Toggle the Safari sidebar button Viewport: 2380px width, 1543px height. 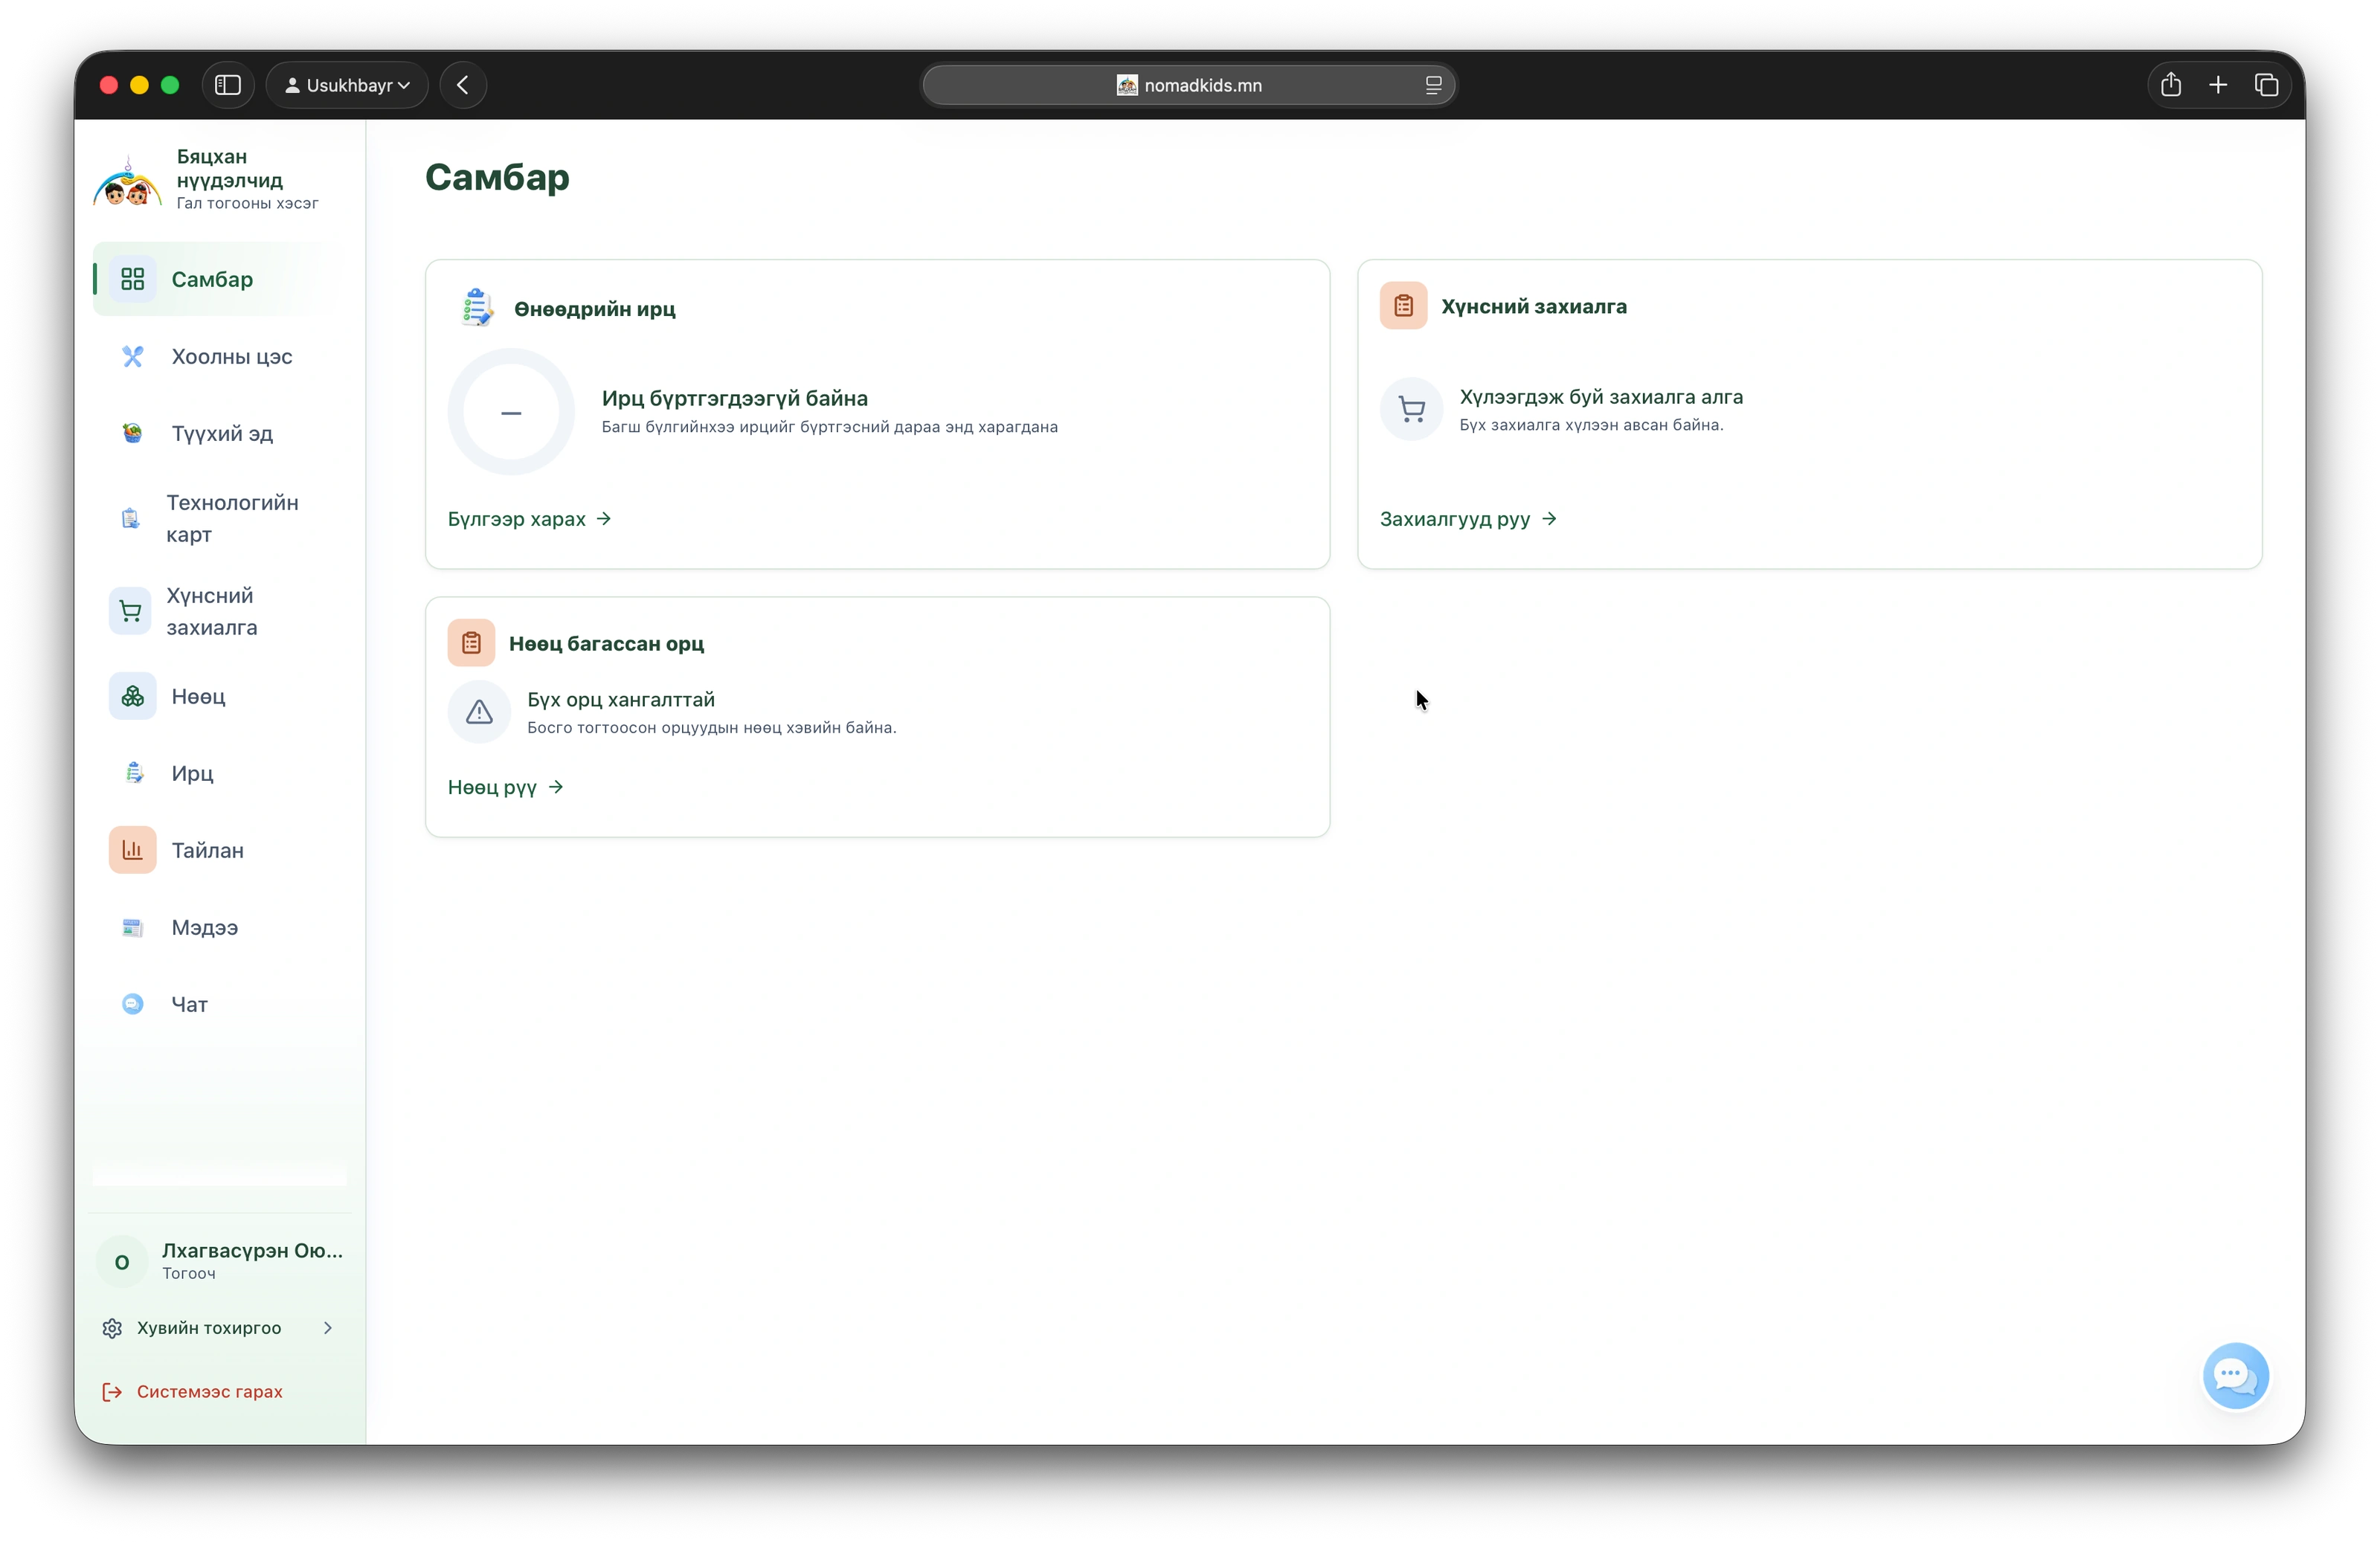[228, 85]
